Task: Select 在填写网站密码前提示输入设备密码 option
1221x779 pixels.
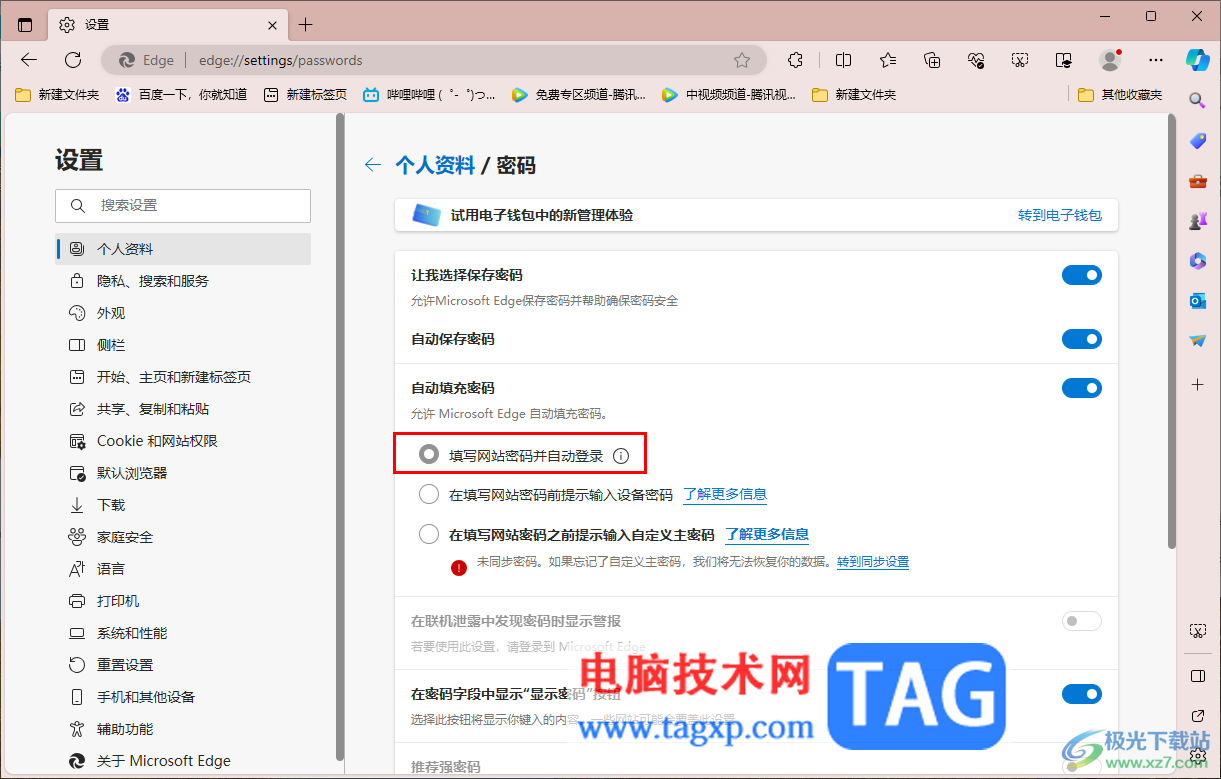Action: click(x=429, y=493)
